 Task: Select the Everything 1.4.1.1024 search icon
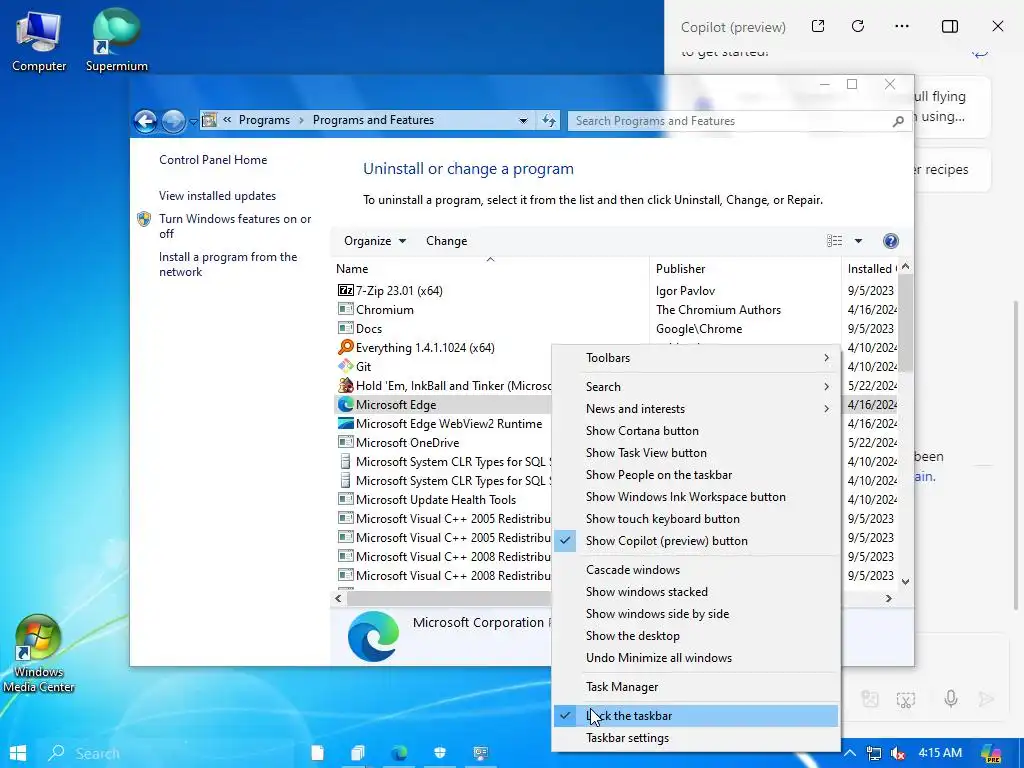coord(345,347)
